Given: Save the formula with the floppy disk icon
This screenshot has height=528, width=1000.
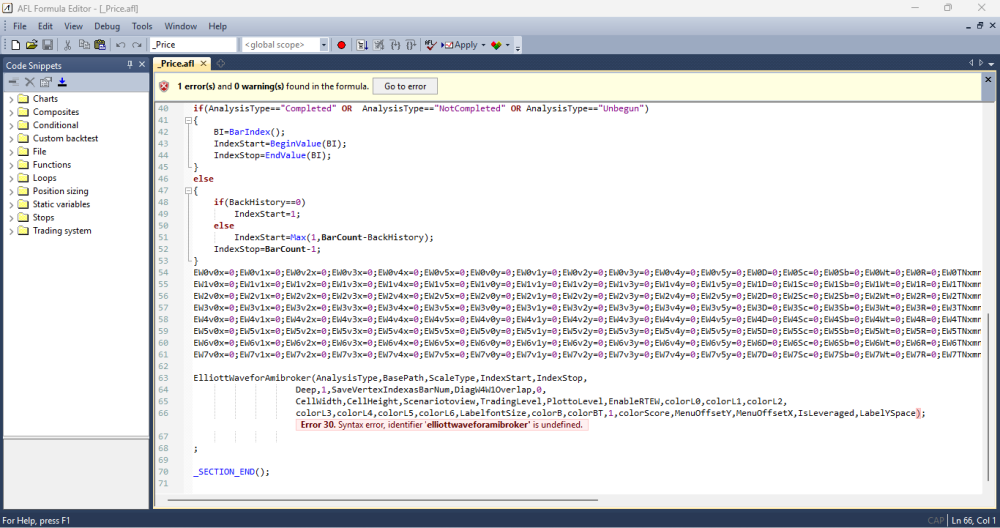Looking at the screenshot, I should point(47,45).
